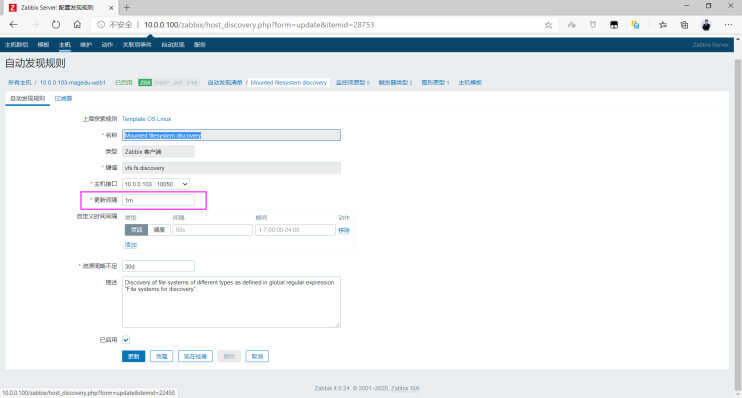Image resolution: width=742 pixels, height=398 pixels.
Task: Open 模板 in the Zabbix menu
Action: click(43, 44)
